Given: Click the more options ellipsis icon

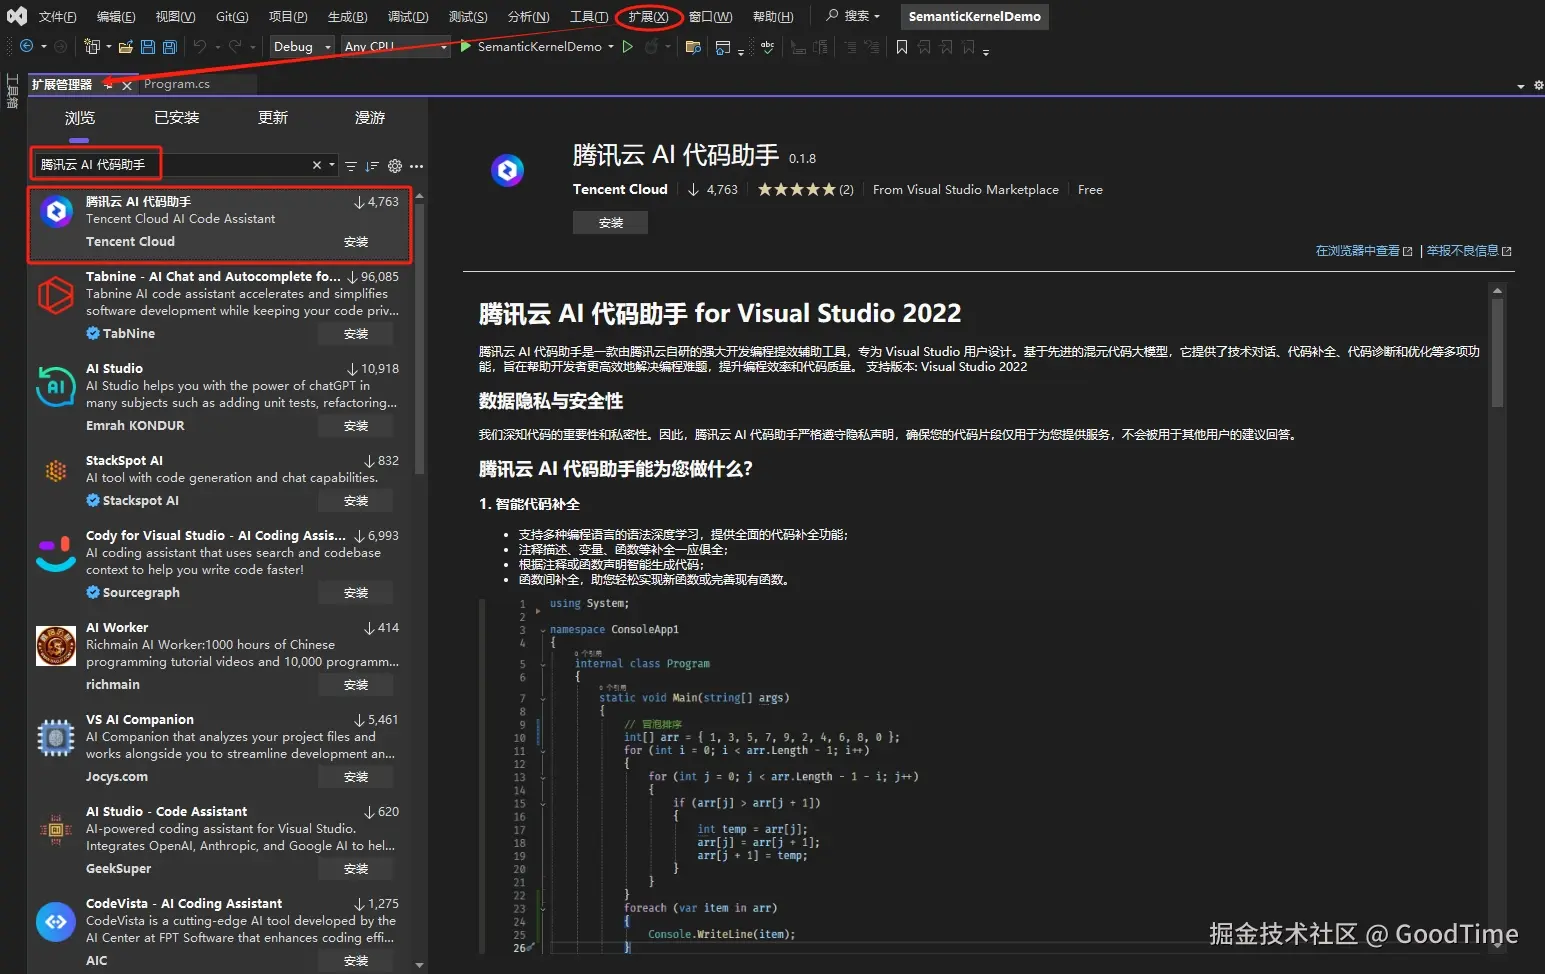Looking at the screenshot, I should (417, 164).
